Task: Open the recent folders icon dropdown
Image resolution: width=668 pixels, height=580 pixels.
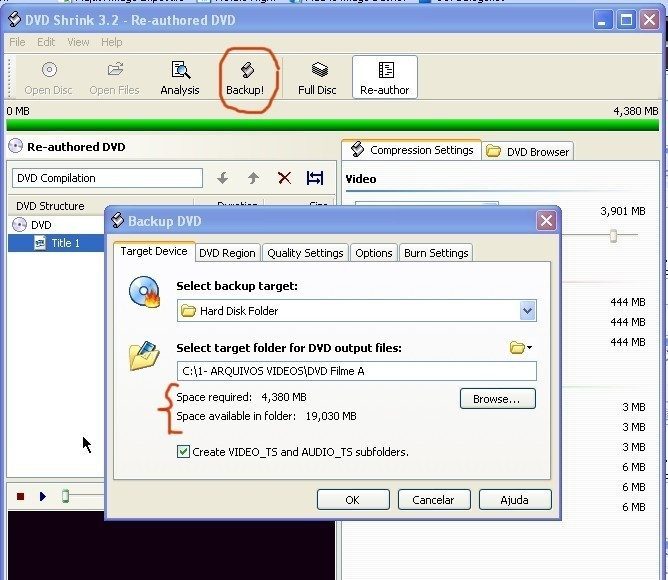Action: [521, 348]
